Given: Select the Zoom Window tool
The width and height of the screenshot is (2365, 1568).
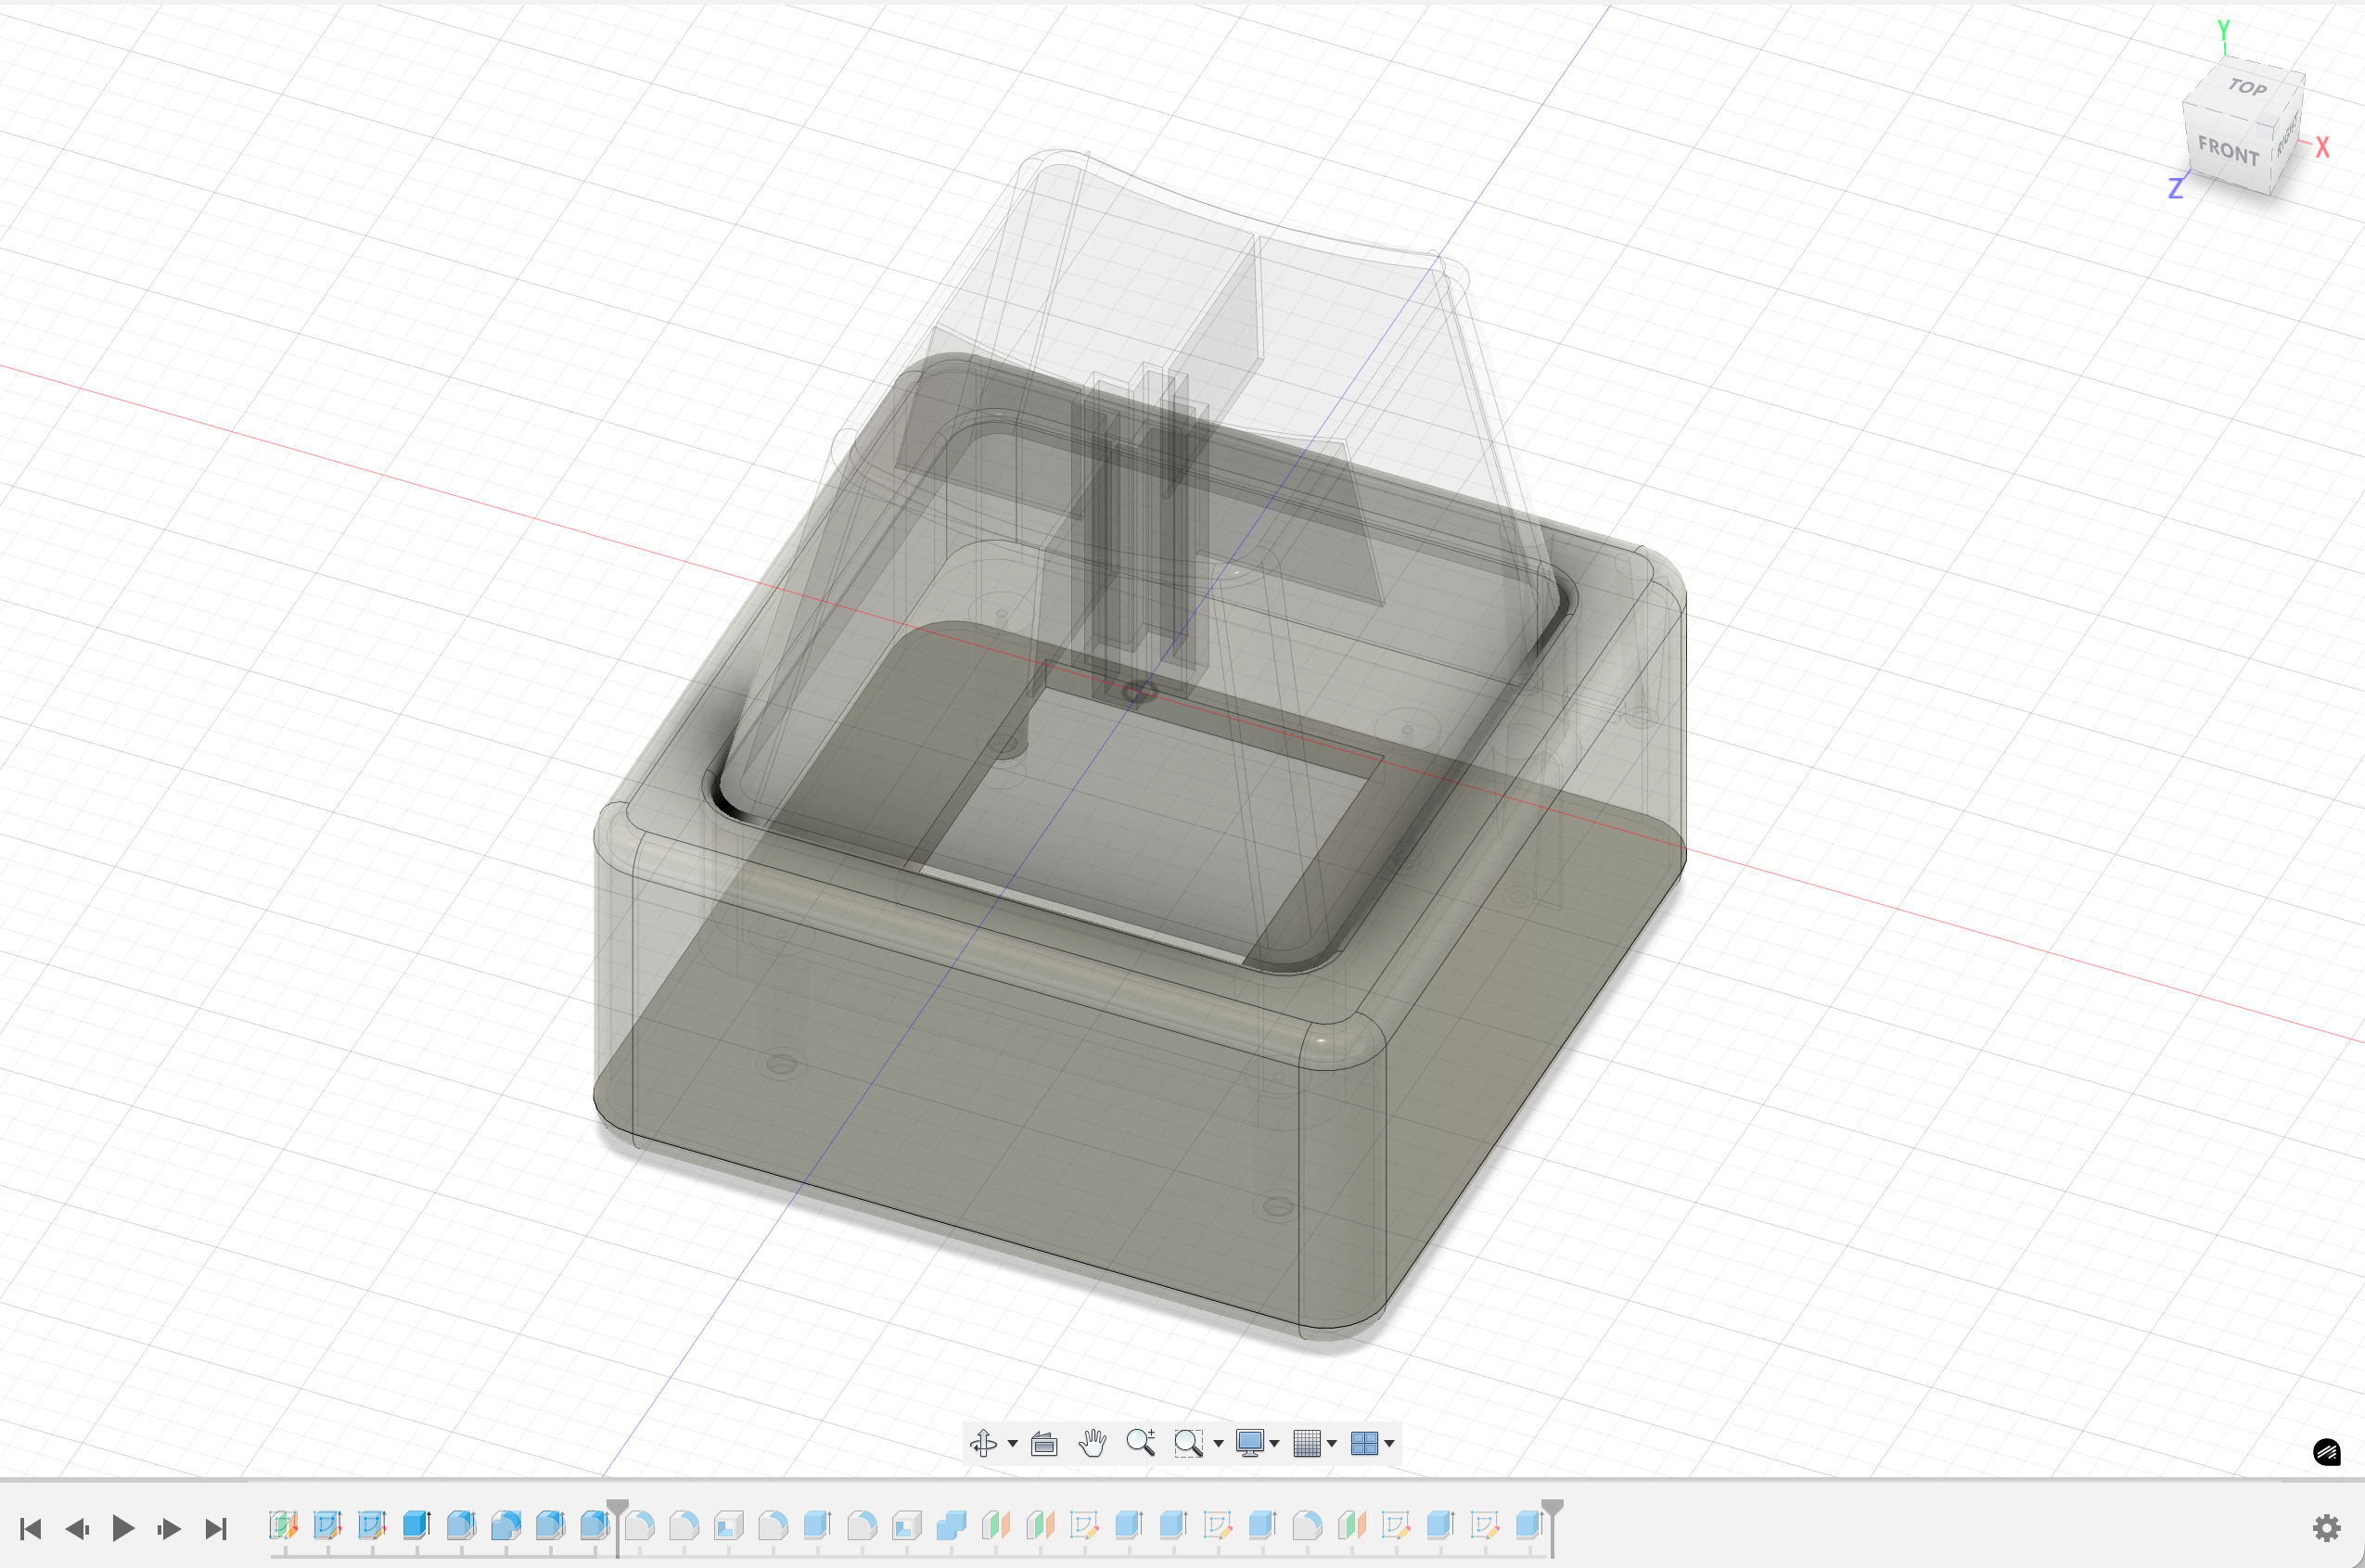Looking at the screenshot, I should (1188, 1443).
